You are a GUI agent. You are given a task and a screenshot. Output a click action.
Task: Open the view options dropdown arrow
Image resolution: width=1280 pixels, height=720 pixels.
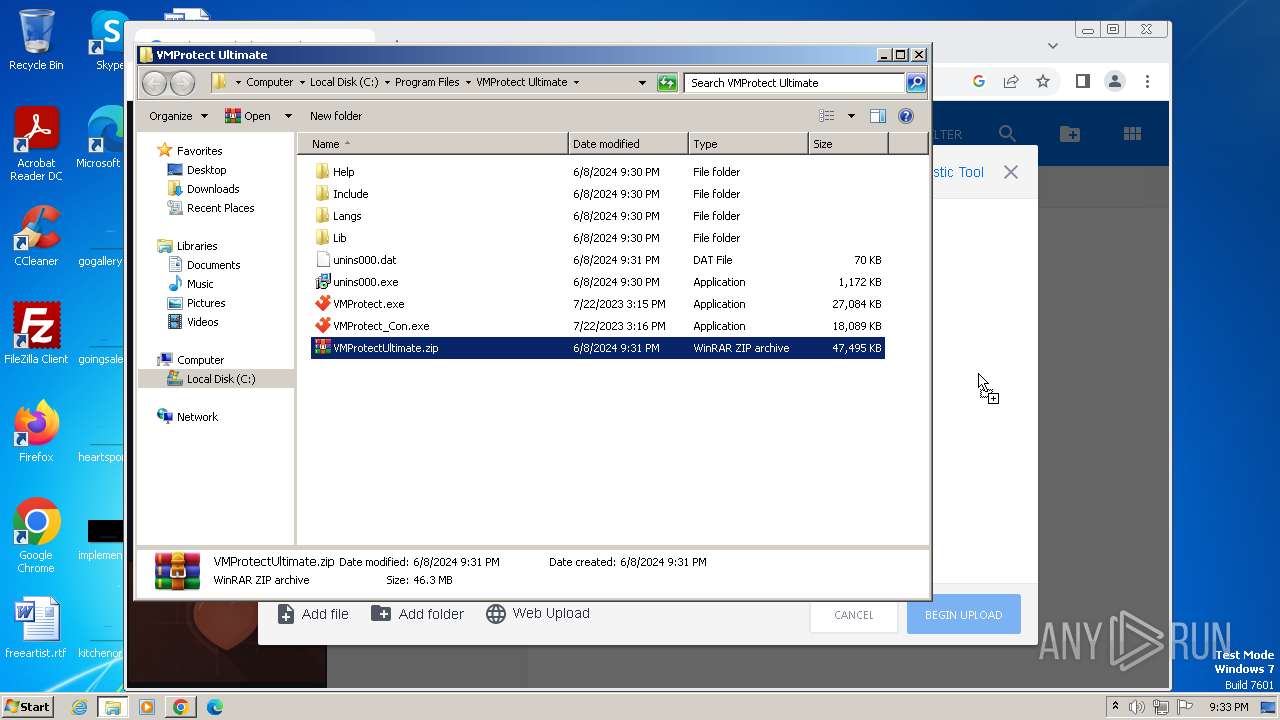[851, 116]
